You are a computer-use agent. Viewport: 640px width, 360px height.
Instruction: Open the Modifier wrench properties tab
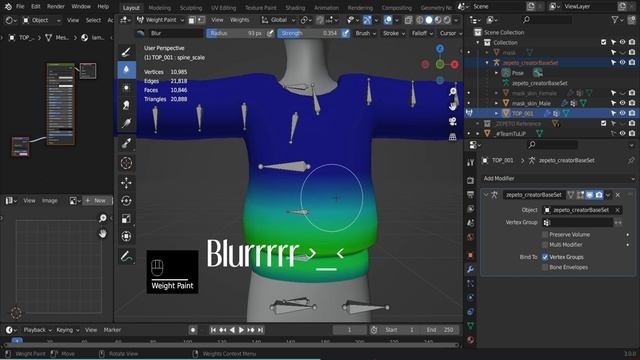(471, 269)
